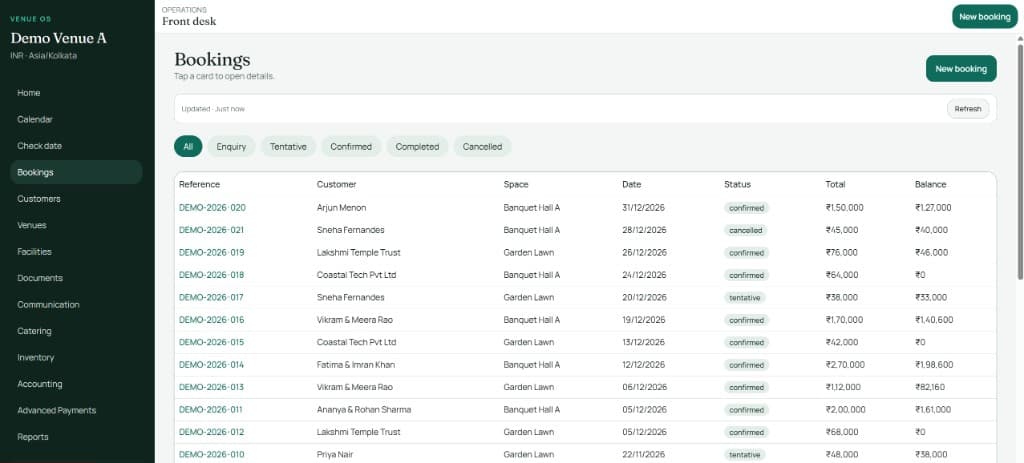Open booking DEMO-2026-014
The height and width of the screenshot is (463, 1024).
(212, 364)
